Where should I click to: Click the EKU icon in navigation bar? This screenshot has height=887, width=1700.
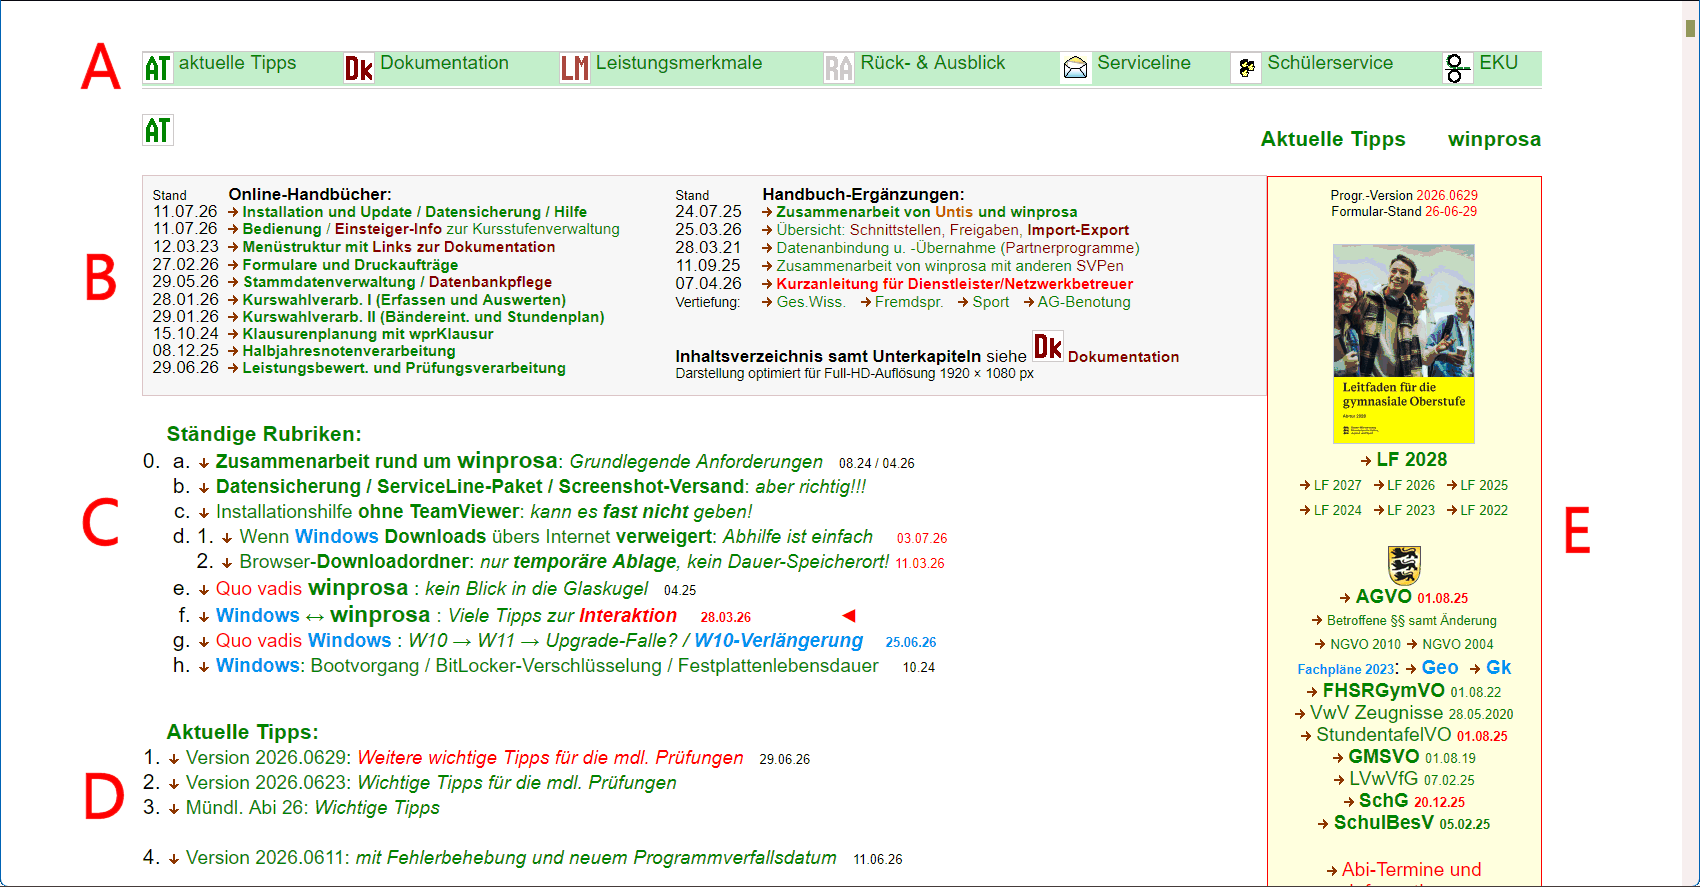click(1458, 68)
